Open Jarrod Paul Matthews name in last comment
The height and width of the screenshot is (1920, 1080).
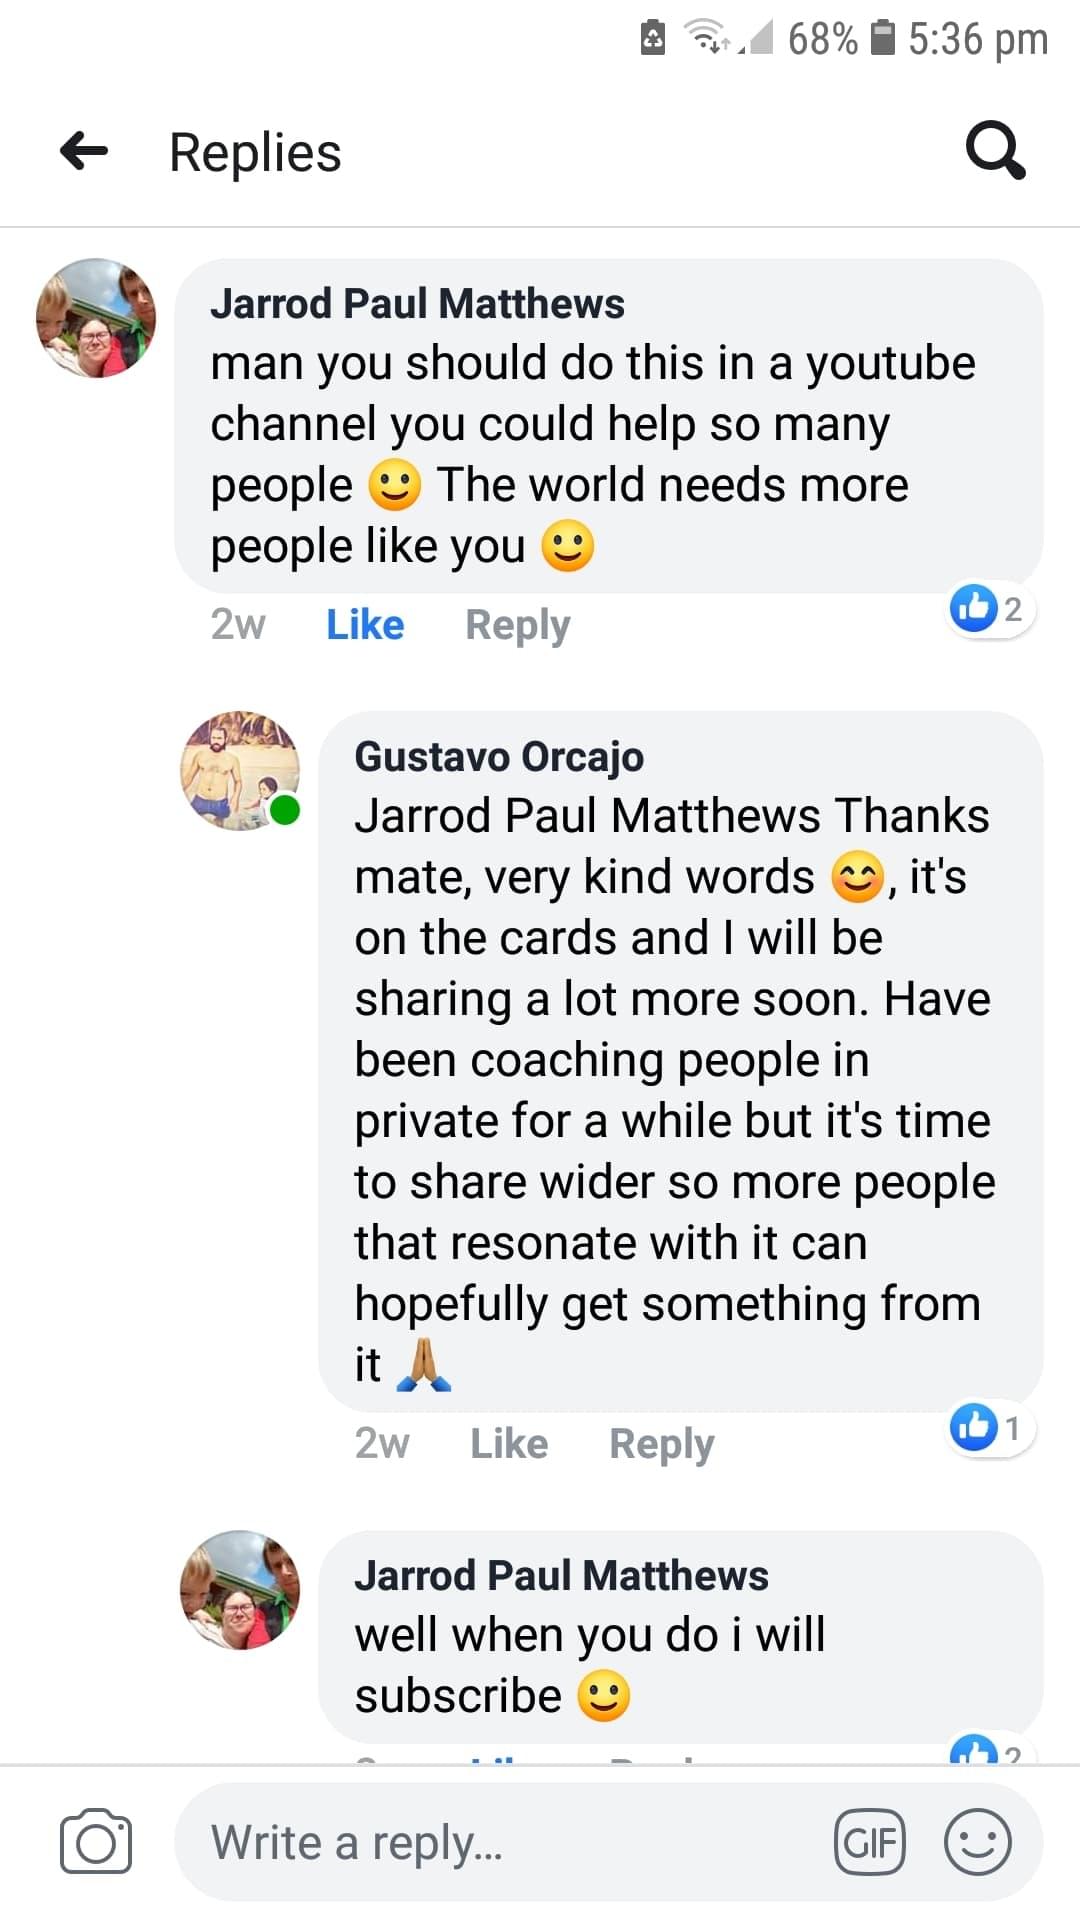coord(561,1576)
